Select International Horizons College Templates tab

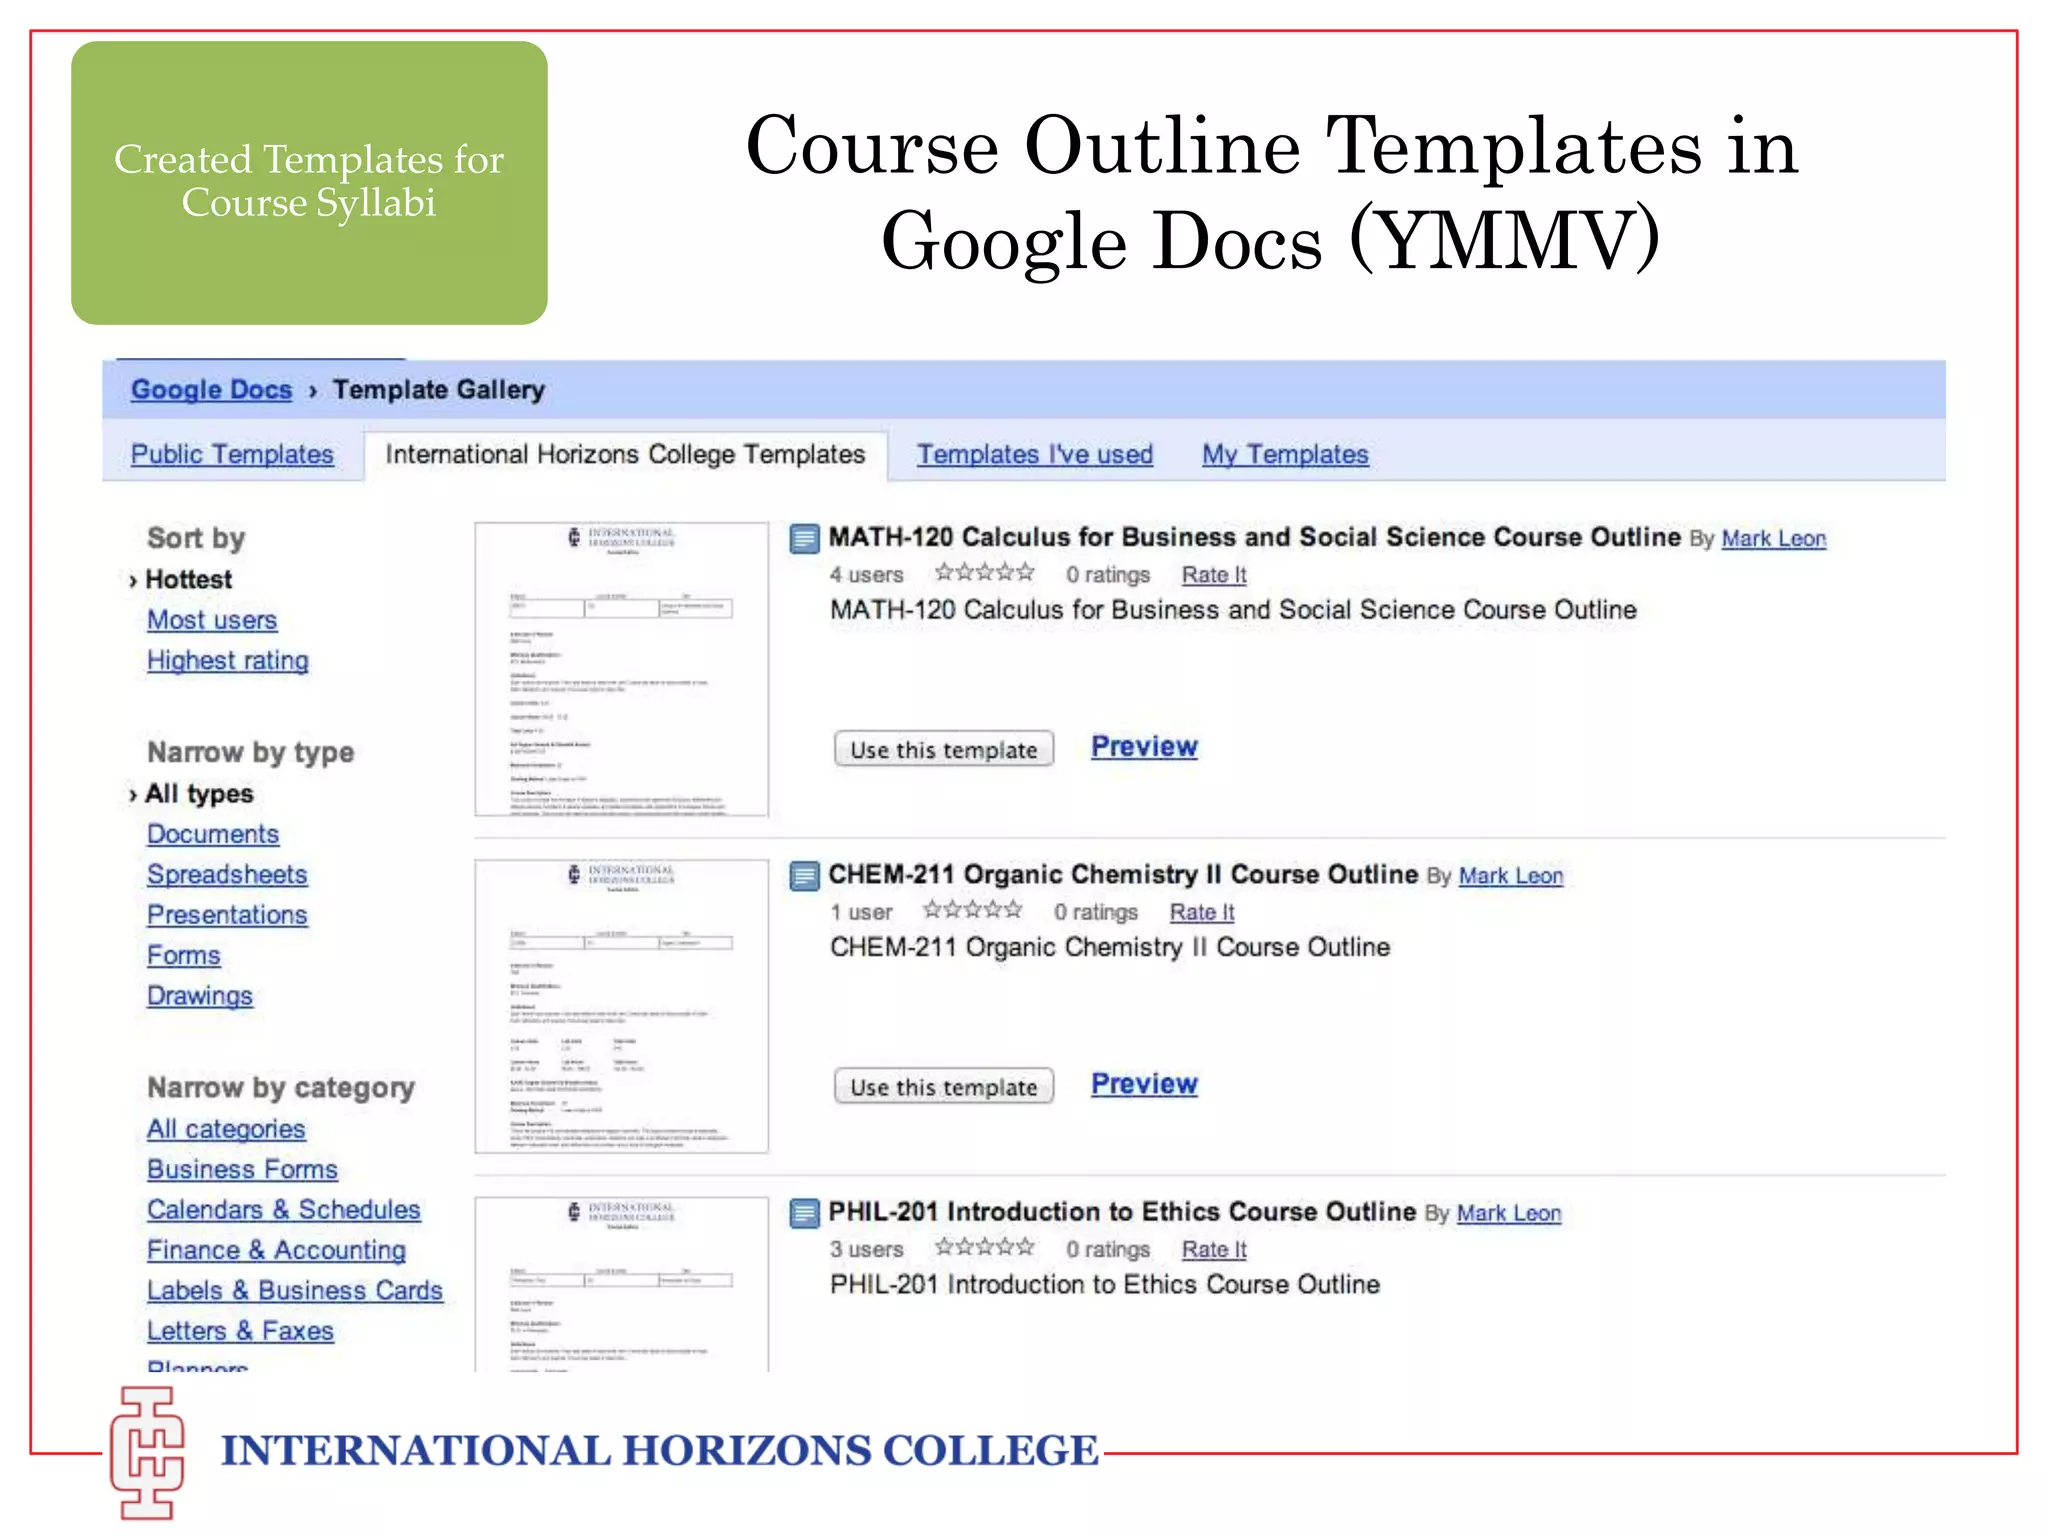click(x=625, y=455)
